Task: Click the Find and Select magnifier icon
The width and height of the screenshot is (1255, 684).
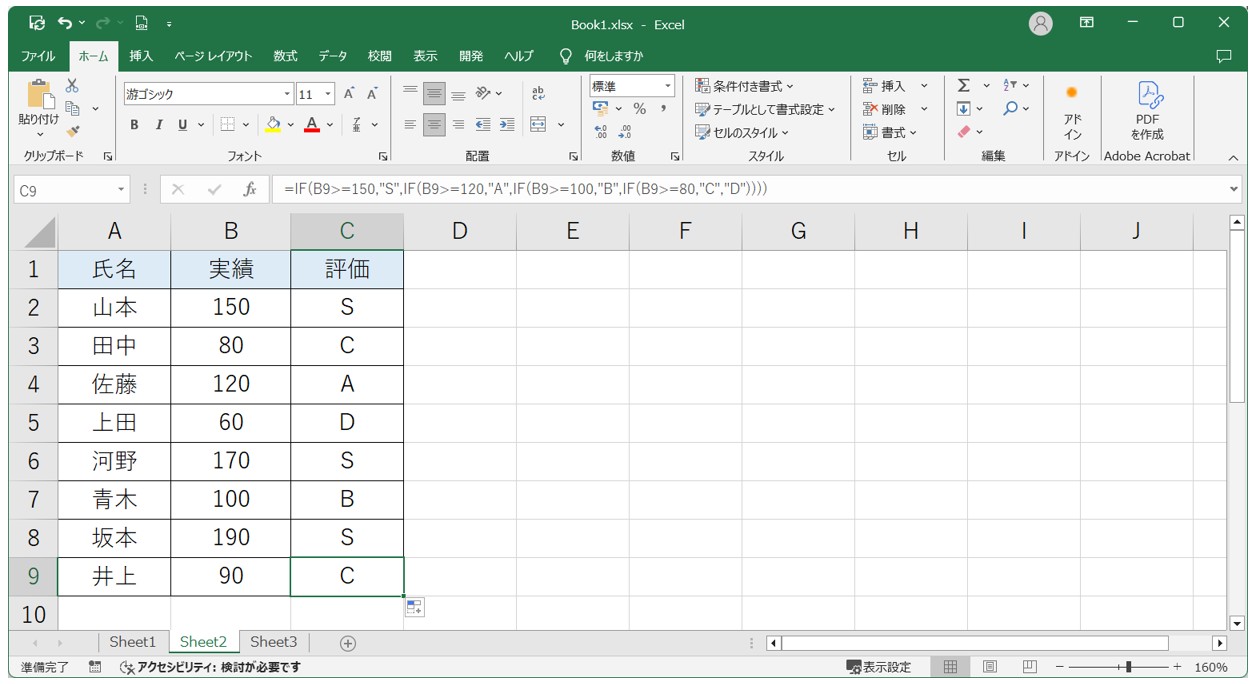Action: click(x=1010, y=109)
